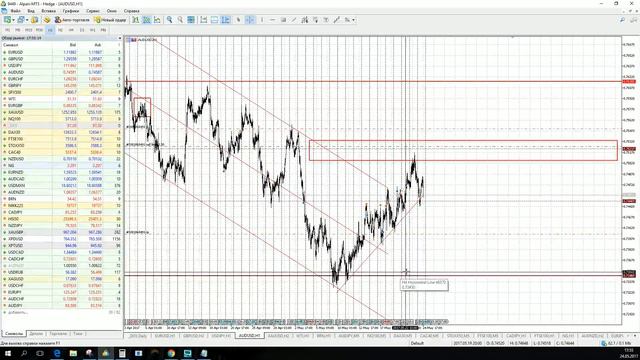Viewport: 640px width, 360px height.
Task: Switch to the EURUSD,H1 chart tab
Action: point(165,336)
